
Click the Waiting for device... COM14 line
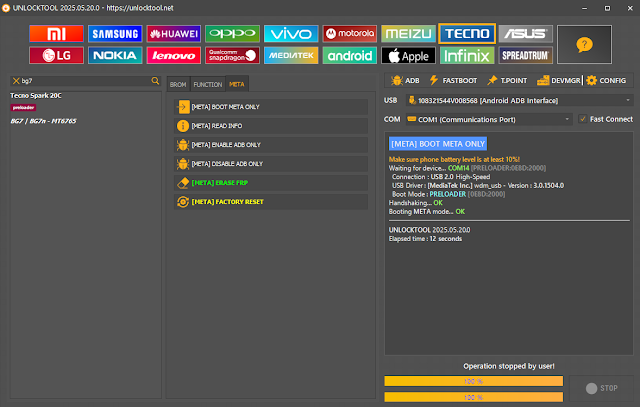(467, 168)
